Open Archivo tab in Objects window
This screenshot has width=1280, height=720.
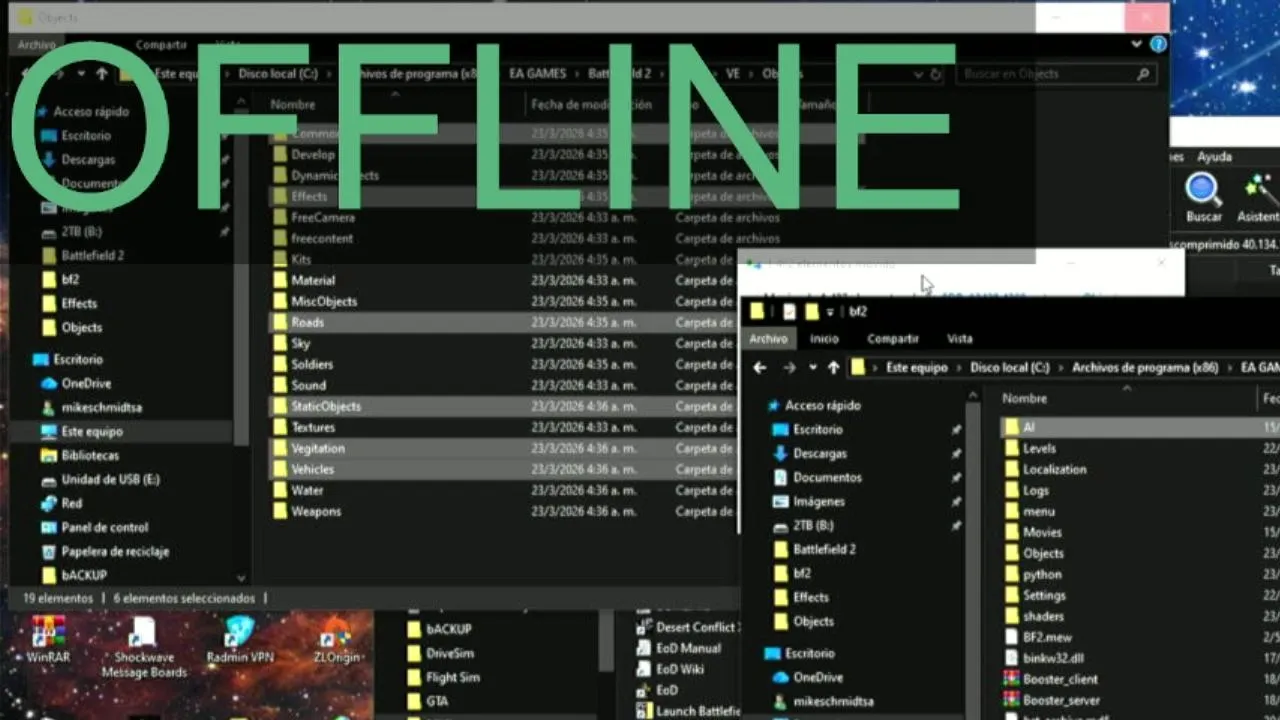point(37,45)
